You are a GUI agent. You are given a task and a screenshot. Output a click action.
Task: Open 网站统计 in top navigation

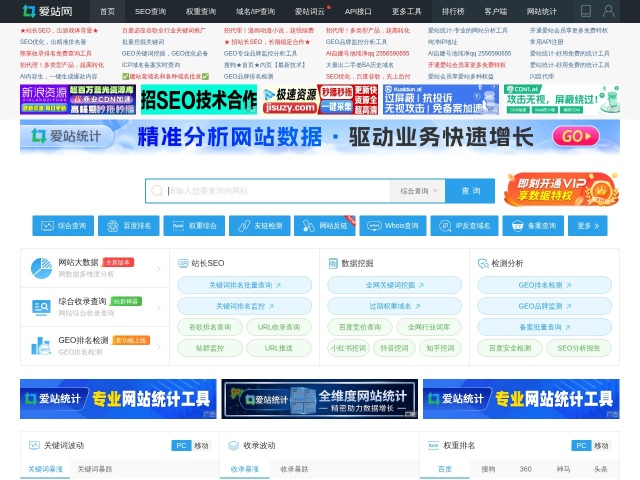click(541, 11)
